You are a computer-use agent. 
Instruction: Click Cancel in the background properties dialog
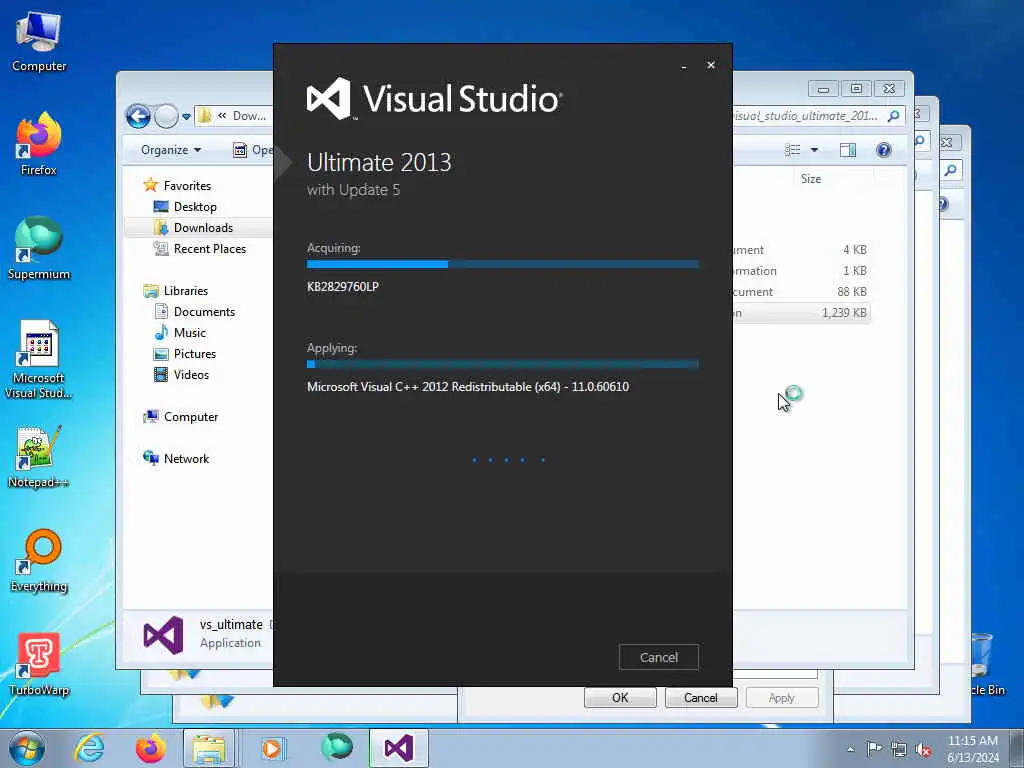coord(701,697)
